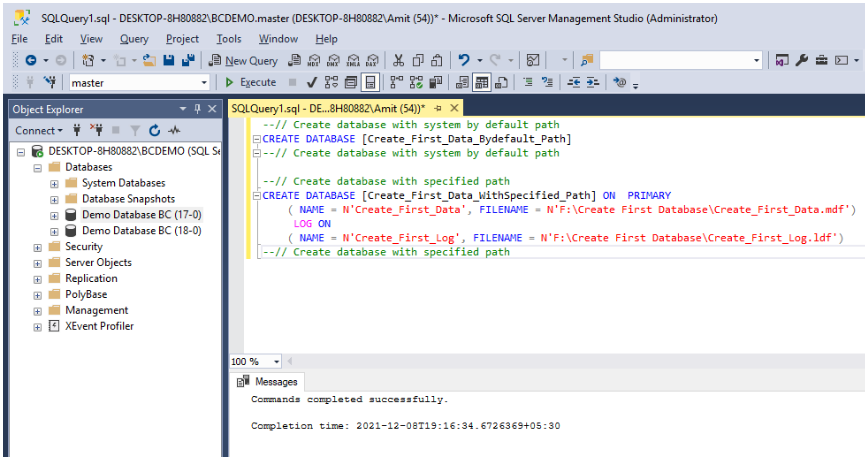The height and width of the screenshot is (457, 865).
Task: Click the Save floppy disk icon
Action: click(169, 60)
